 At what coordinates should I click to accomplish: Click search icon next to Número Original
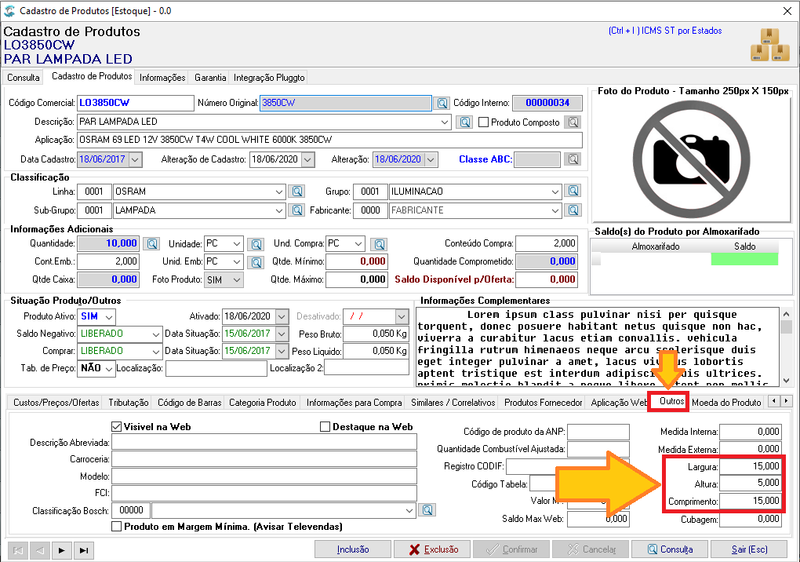pos(442,103)
